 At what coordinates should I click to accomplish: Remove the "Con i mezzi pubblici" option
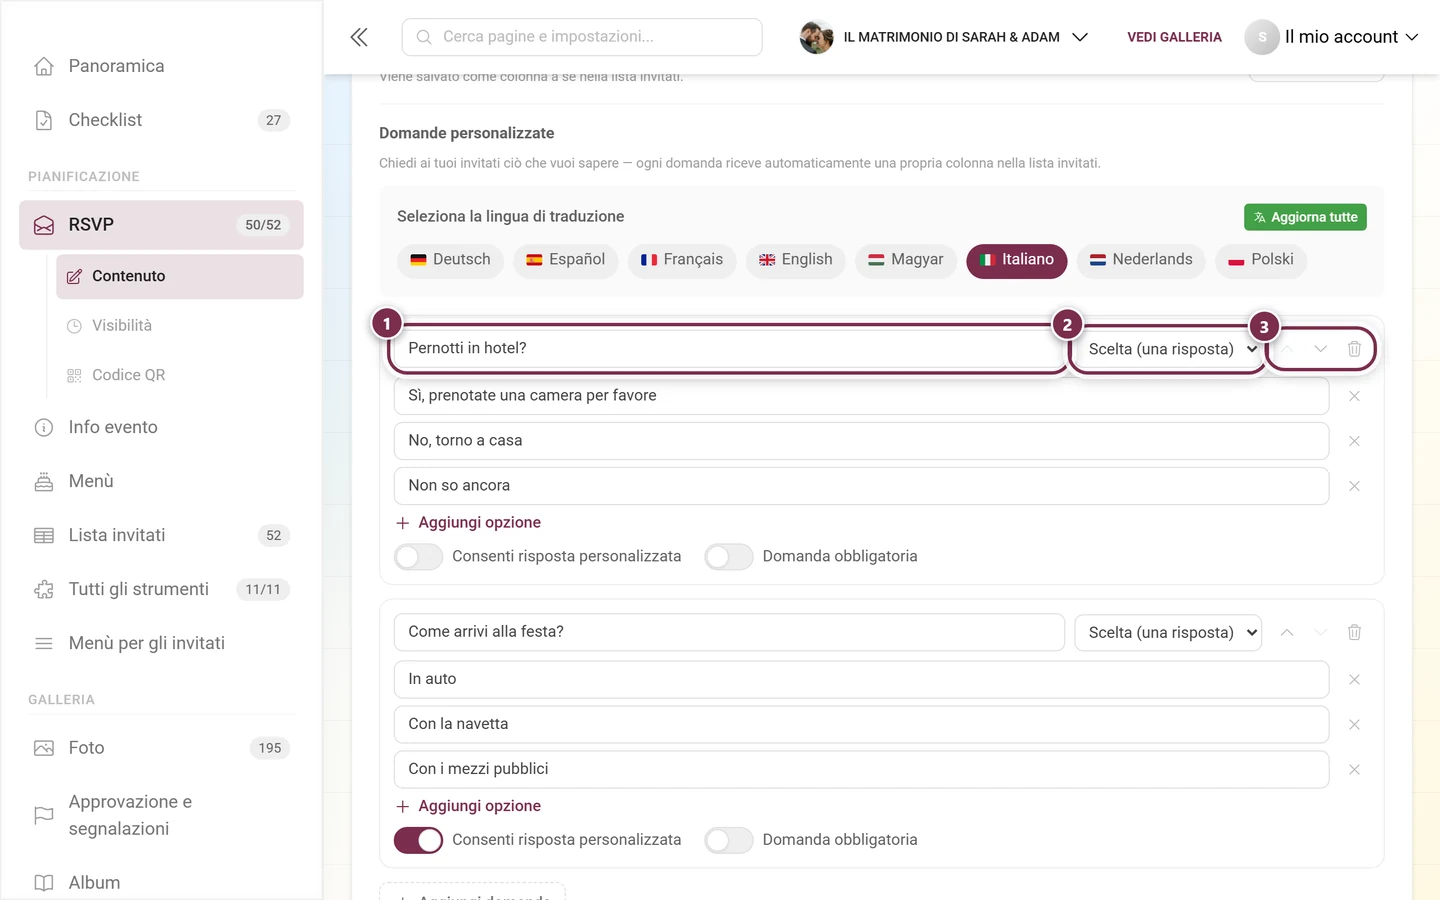tap(1354, 770)
